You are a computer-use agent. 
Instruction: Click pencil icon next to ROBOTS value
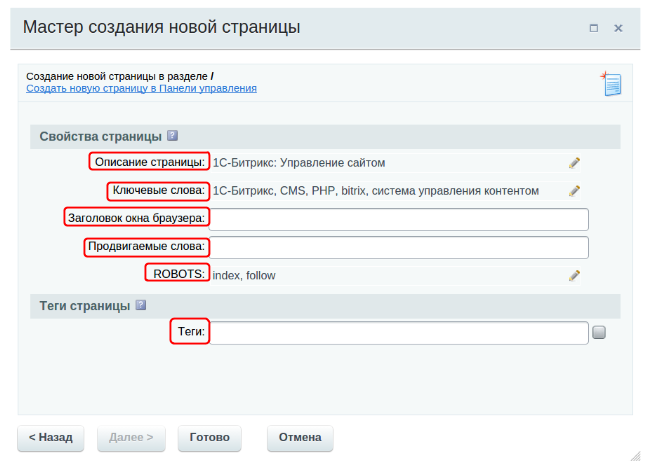click(x=574, y=276)
